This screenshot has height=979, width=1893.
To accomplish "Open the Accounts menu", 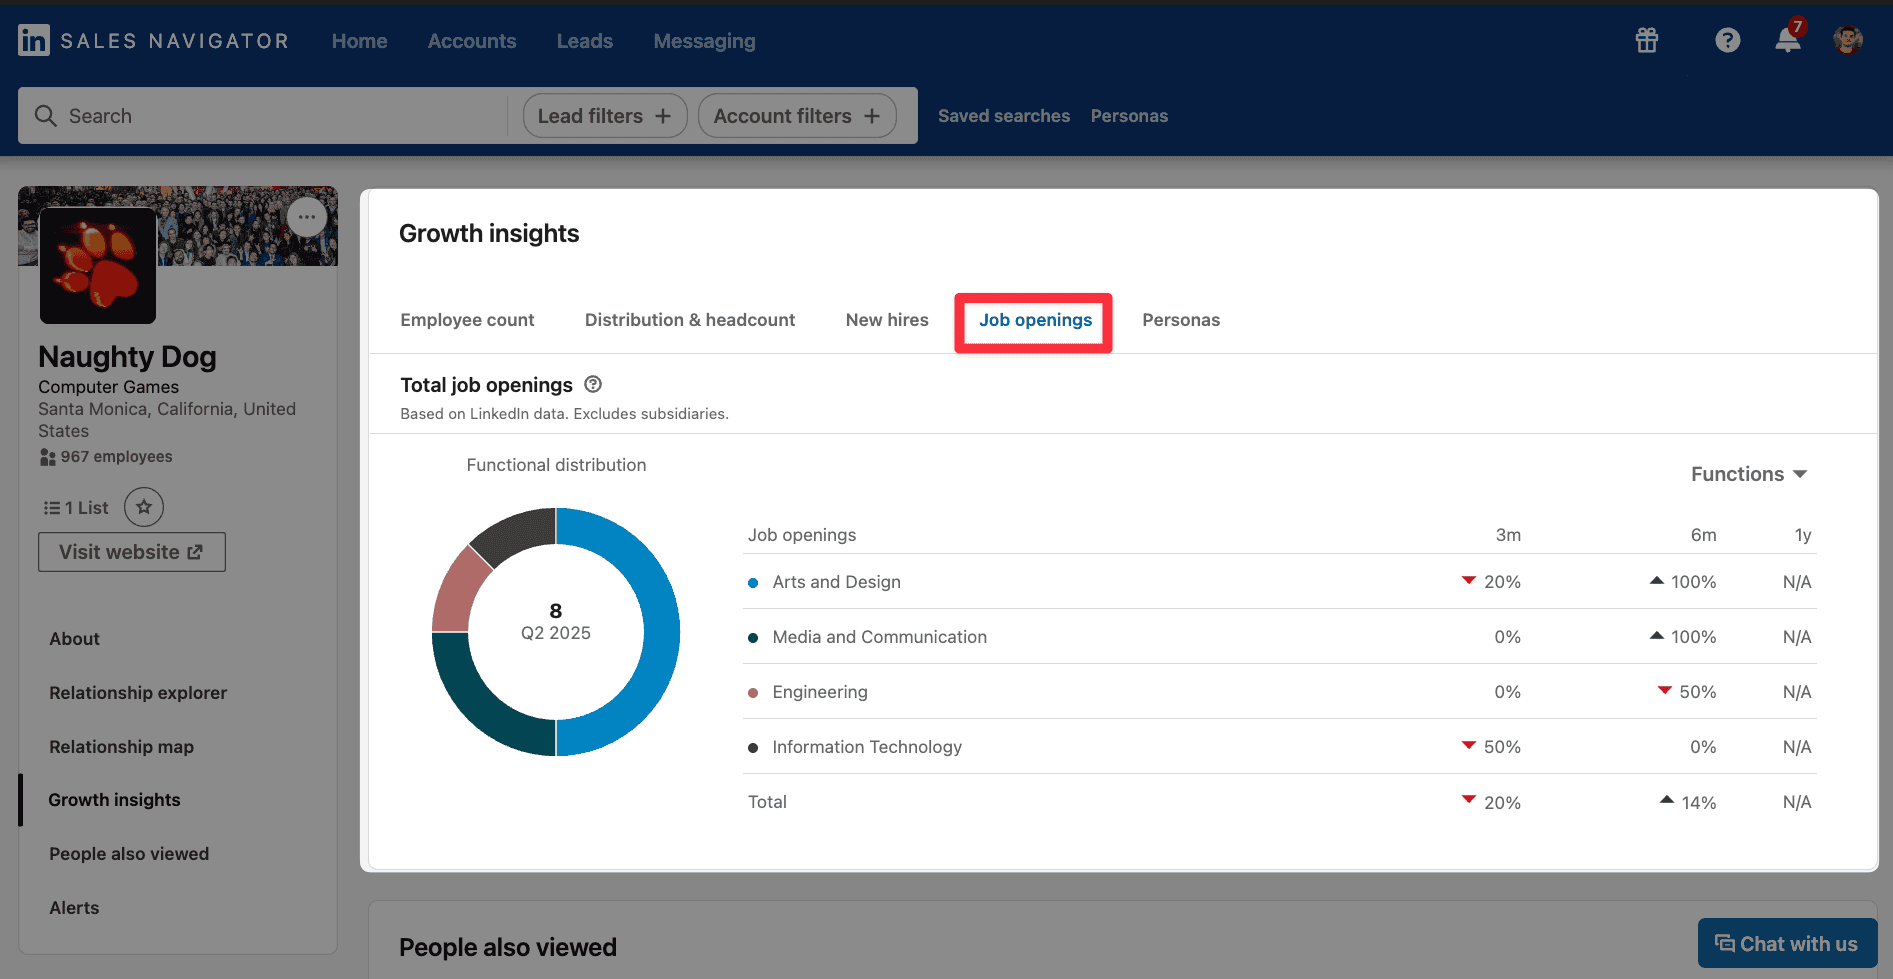I will pyautogui.click(x=472, y=41).
